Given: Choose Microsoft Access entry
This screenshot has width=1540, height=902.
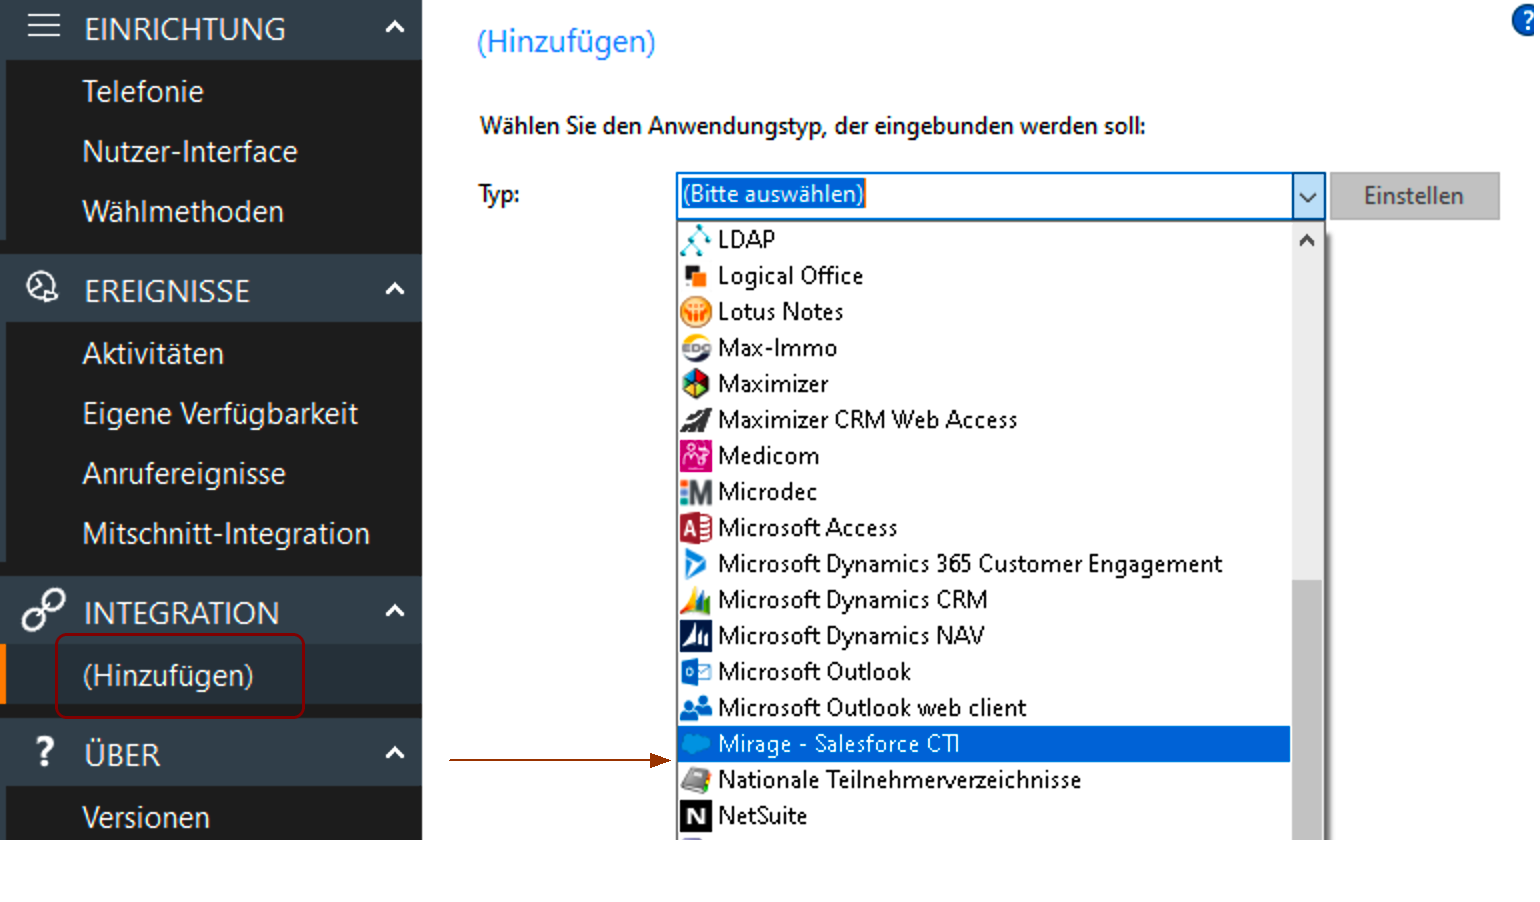Looking at the screenshot, I should pos(984,528).
